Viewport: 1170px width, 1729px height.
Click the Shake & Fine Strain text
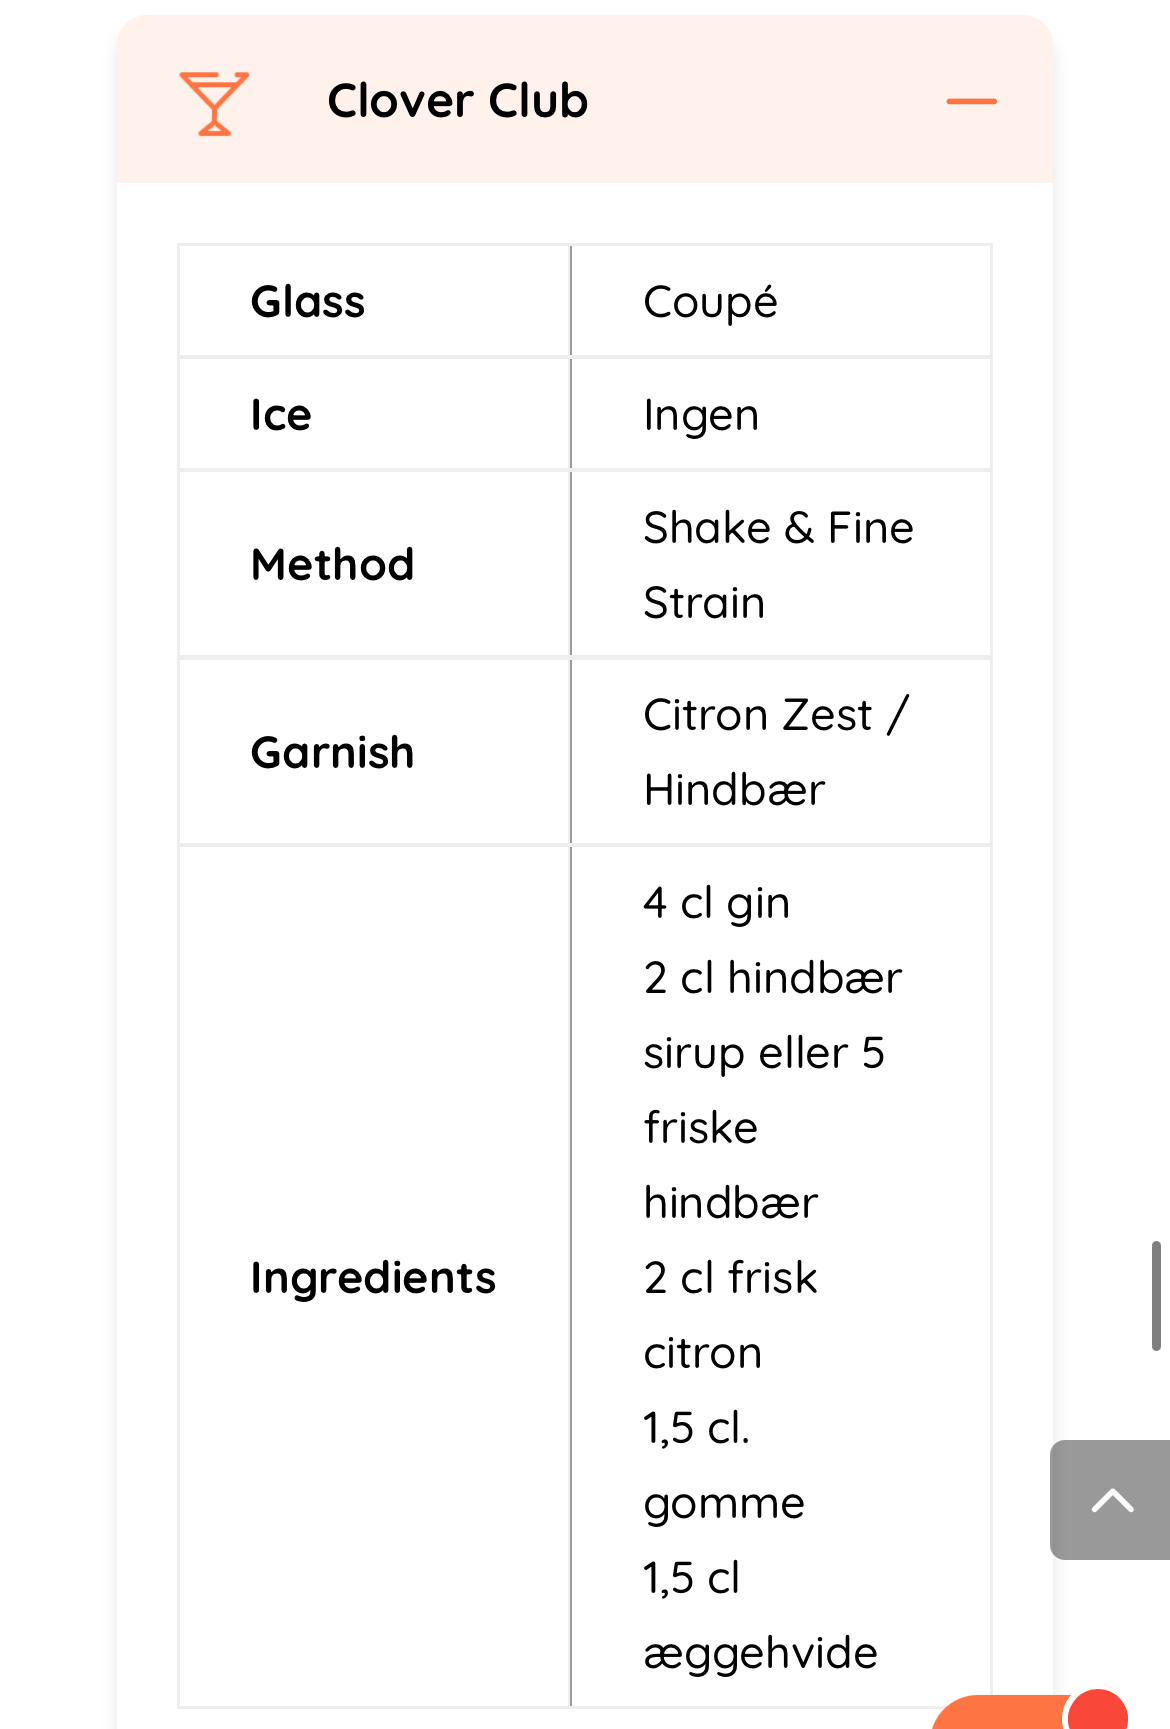click(778, 565)
